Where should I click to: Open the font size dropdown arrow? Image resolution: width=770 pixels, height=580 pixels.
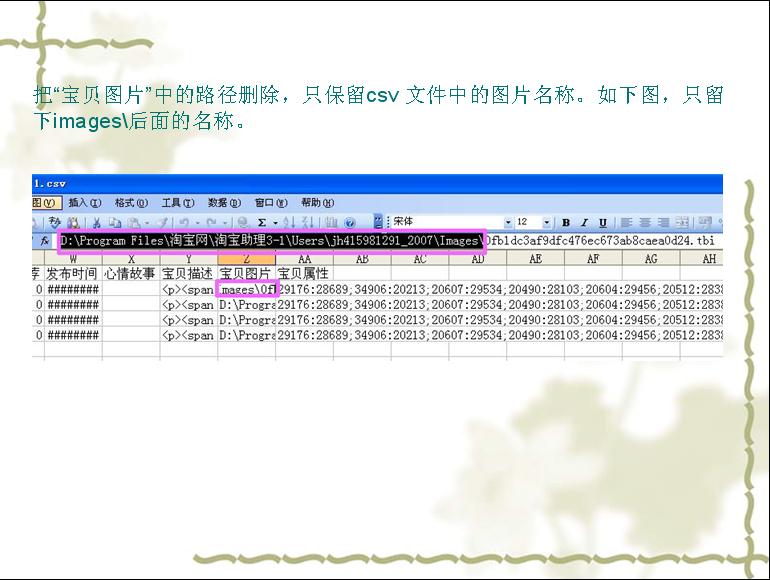547,222
